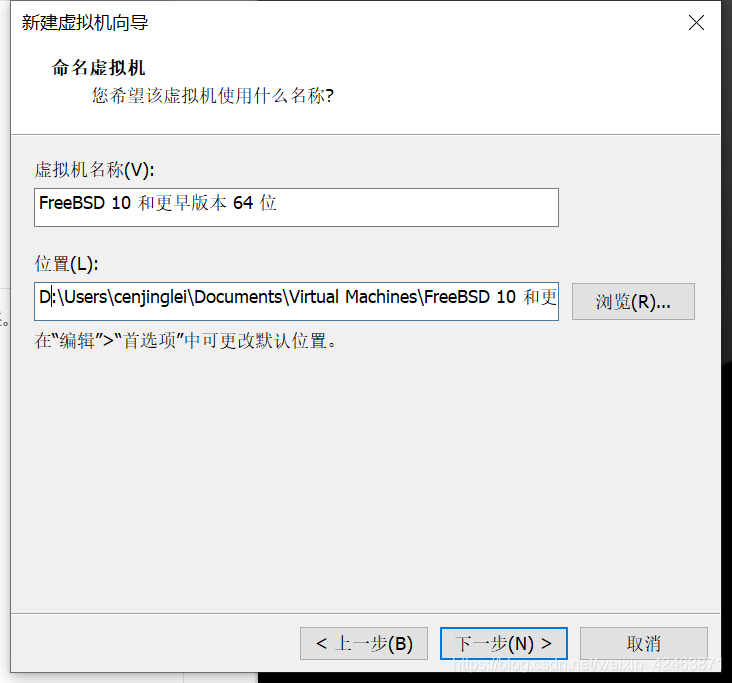Viewport: 732px width, 683px height.
Task: Click the 命名虚拟机 heading
Action: [99, 68]
